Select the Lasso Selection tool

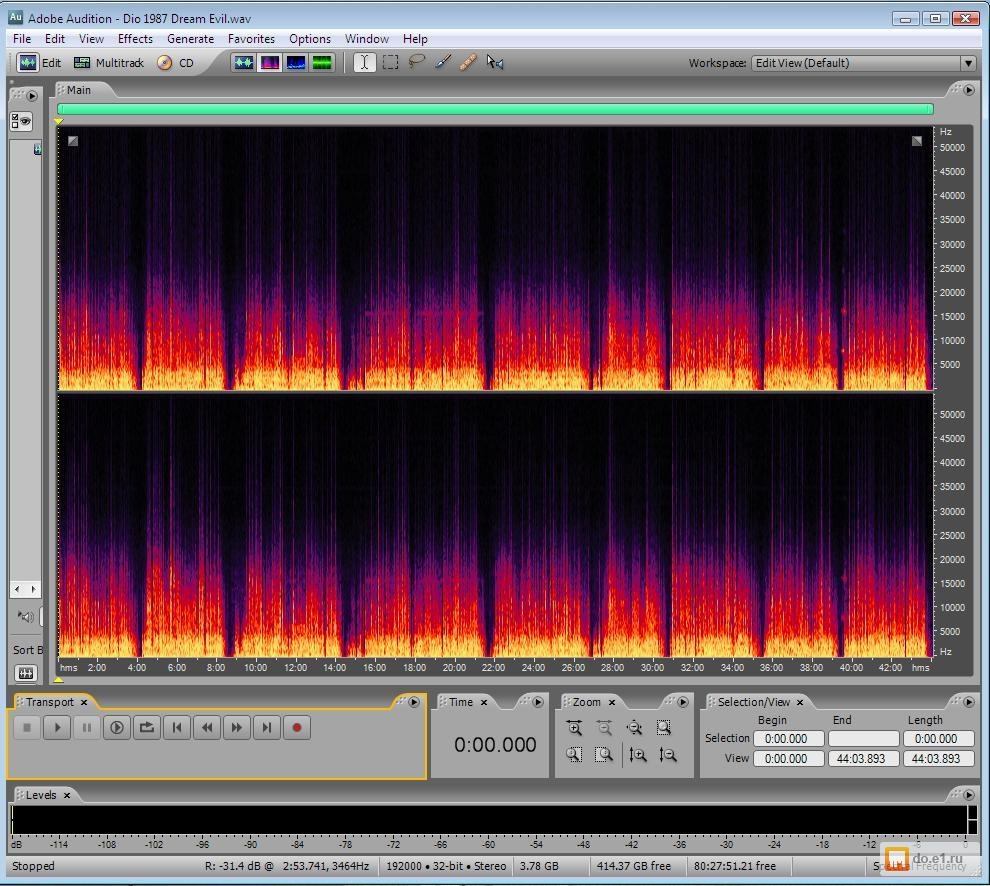click(x=416, y=63)
